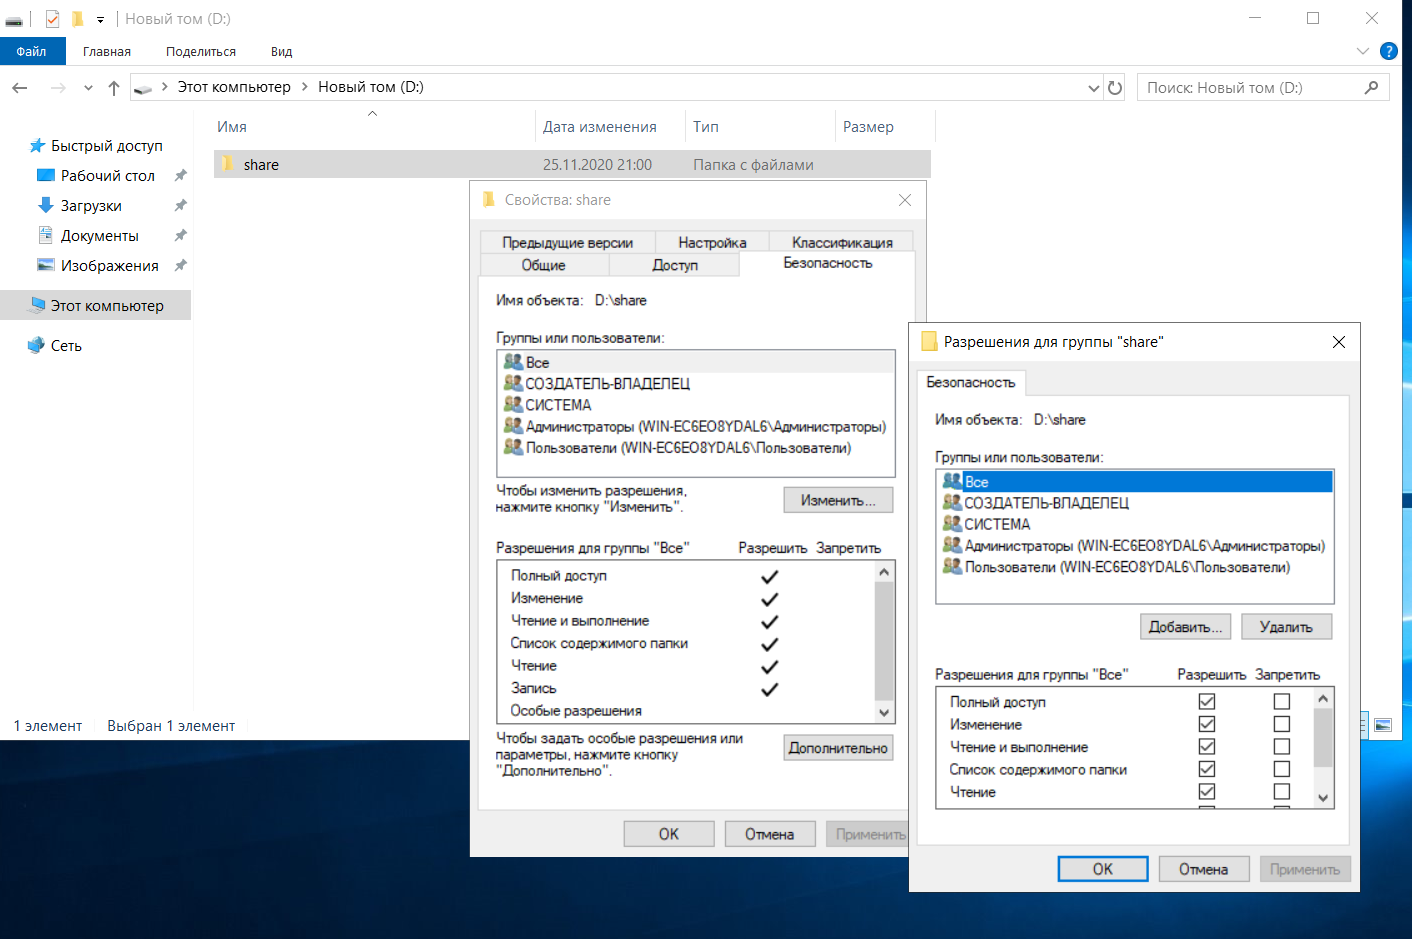Image resolution: width=1412 pixels, height=939 pixels.
Task: Open the Общие tab in Properties
Action: (544, 265)
